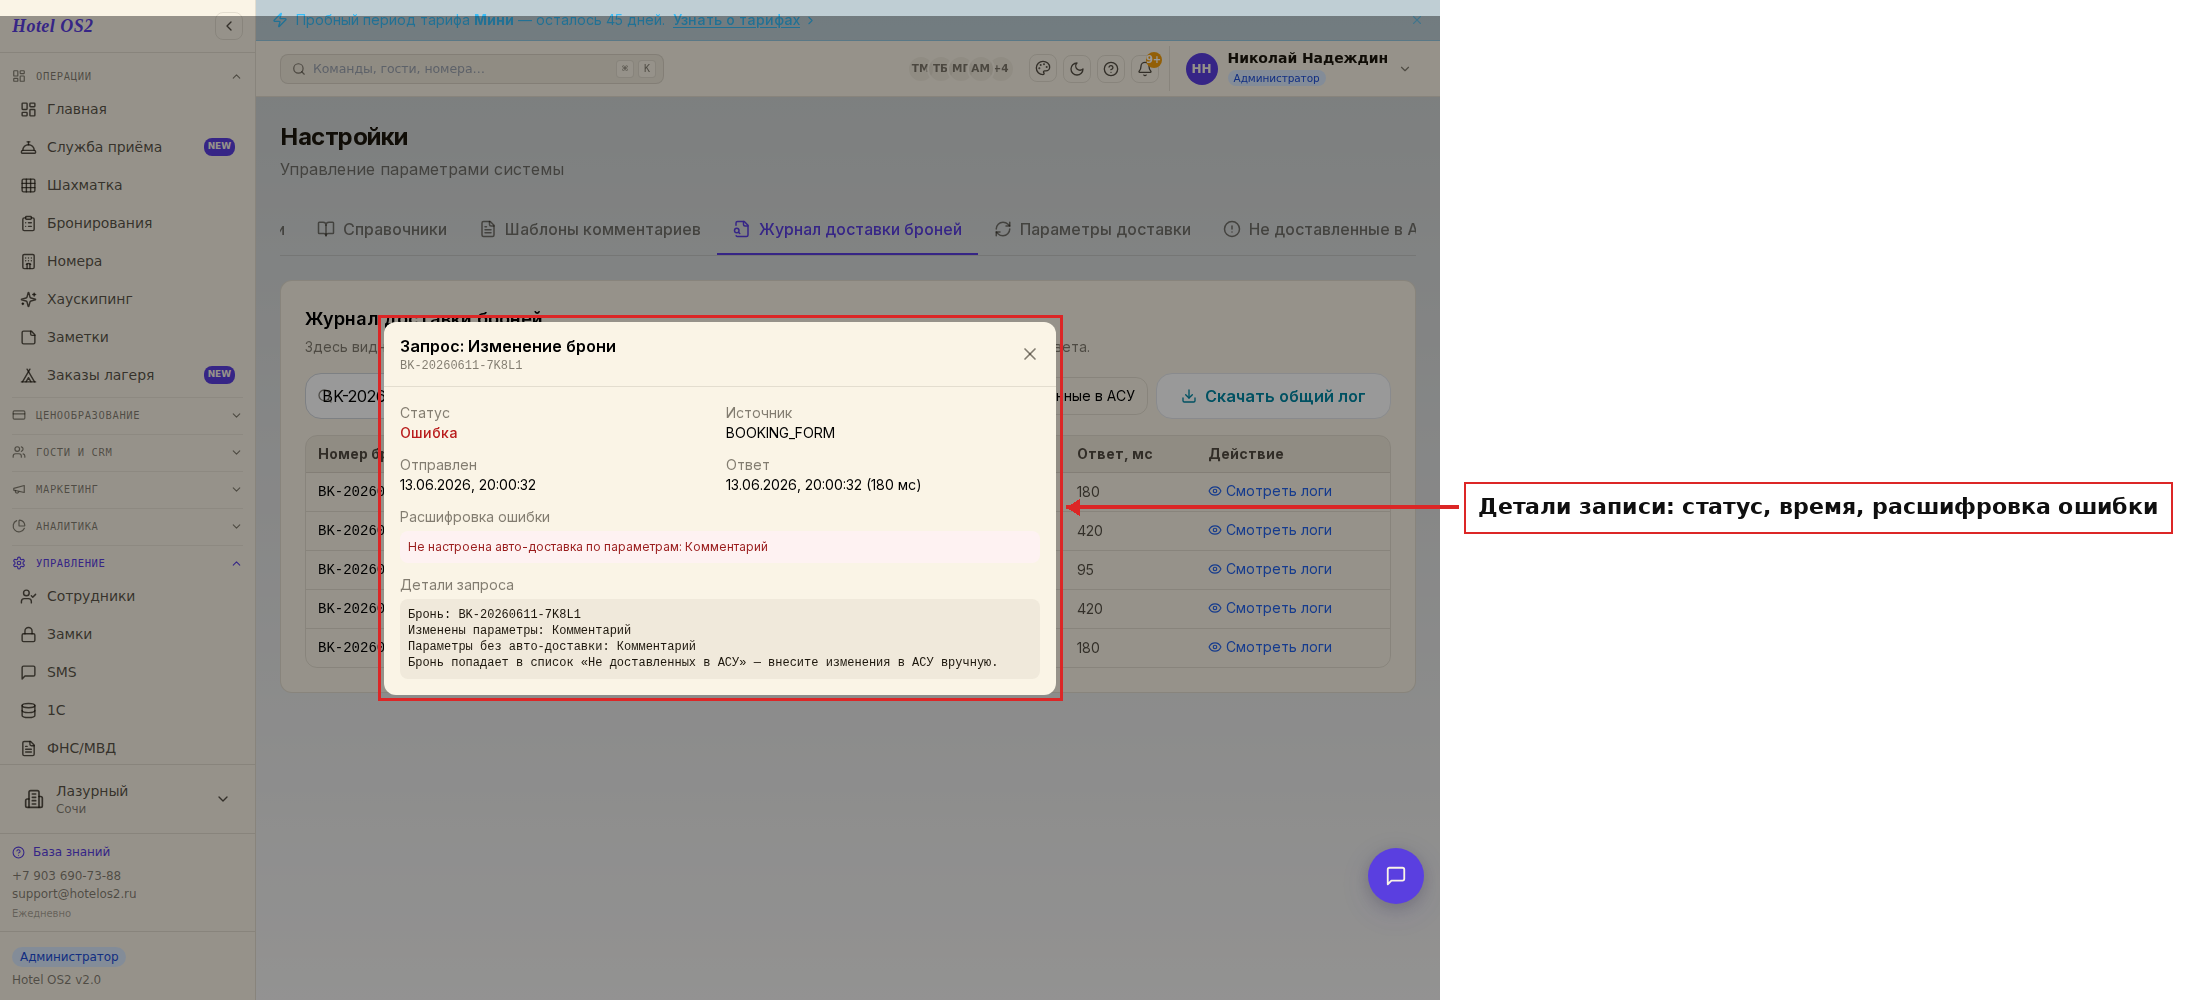Toggle dark mode moon icon
Image resolution: width=2196 pixels, height=1000 pixels.
tap(1077, 69)
